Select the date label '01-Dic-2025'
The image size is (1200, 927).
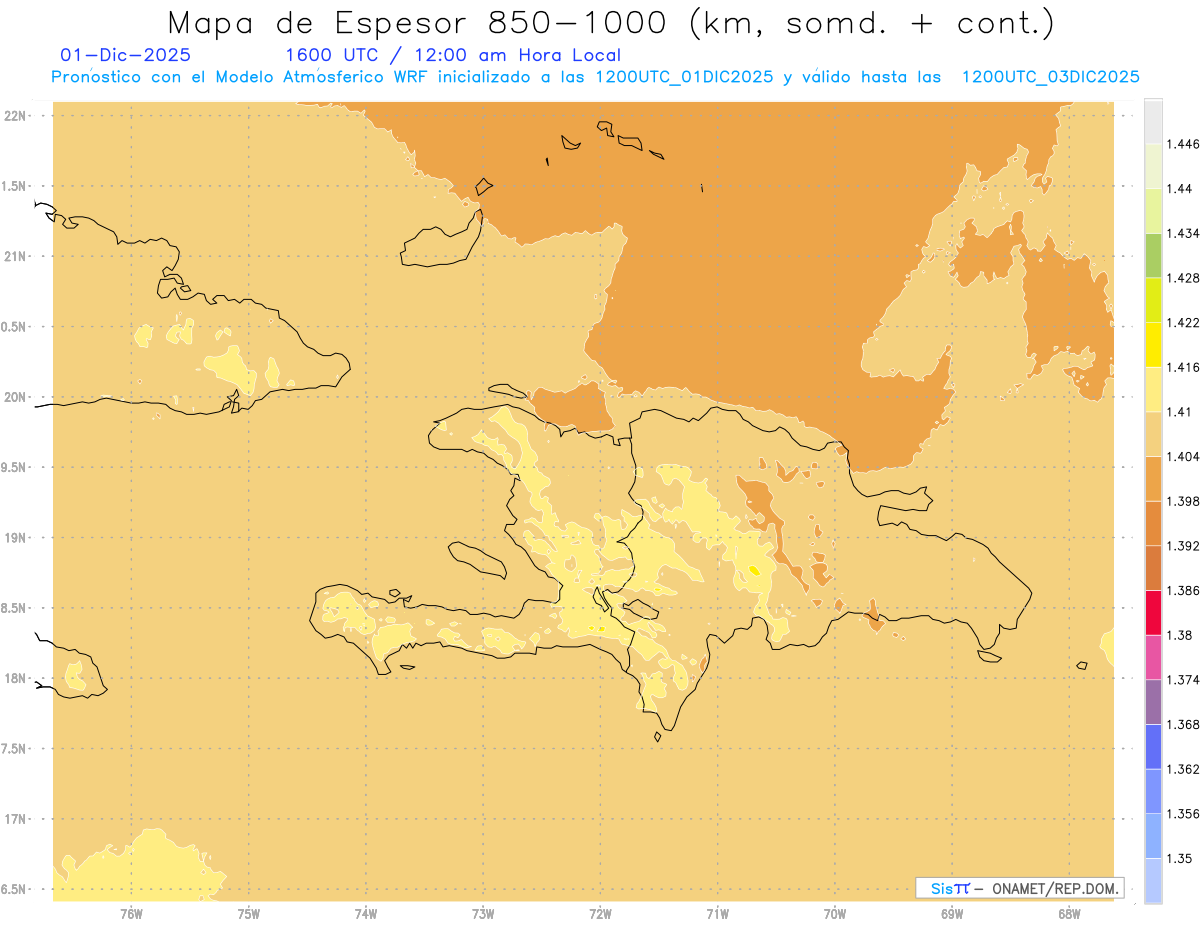[x=127, y=56]
